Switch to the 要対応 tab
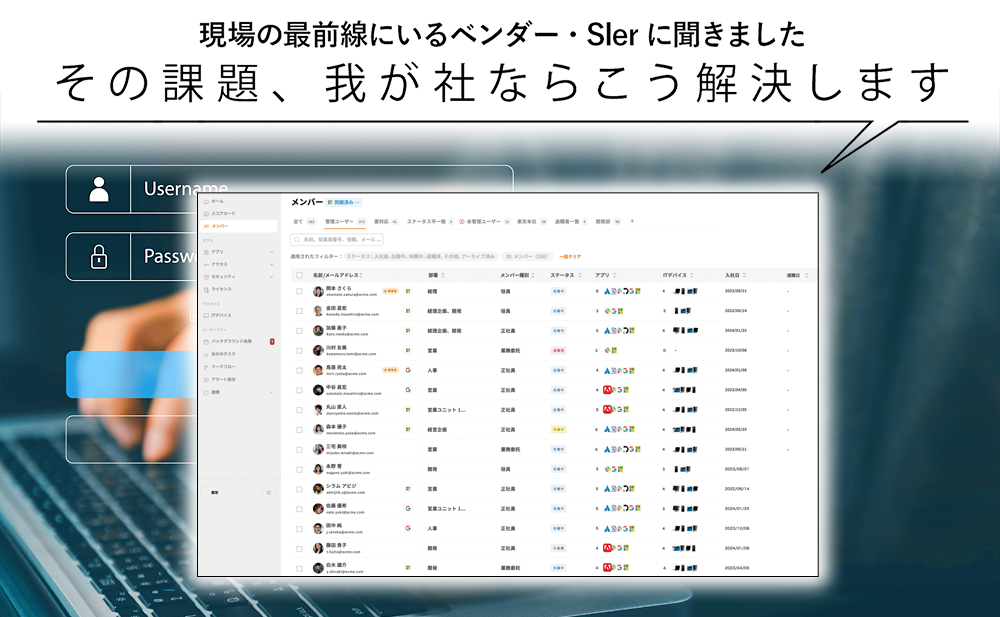This screenshot has width=1000, height=617. pyautogui.click(x=386, y=222)
